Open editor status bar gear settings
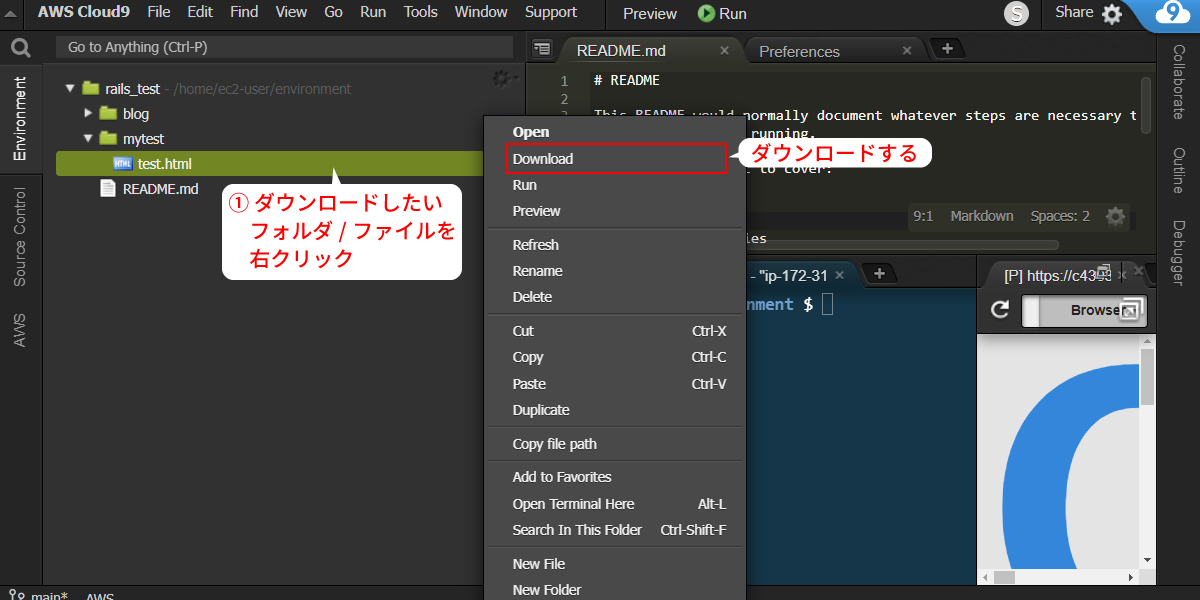 (1115, 216)
